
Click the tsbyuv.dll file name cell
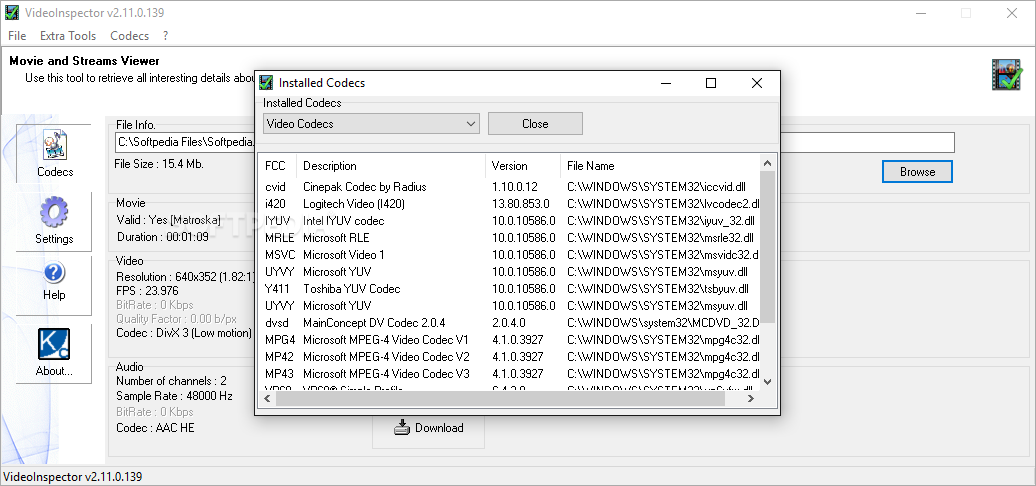(x=657, y=289)
